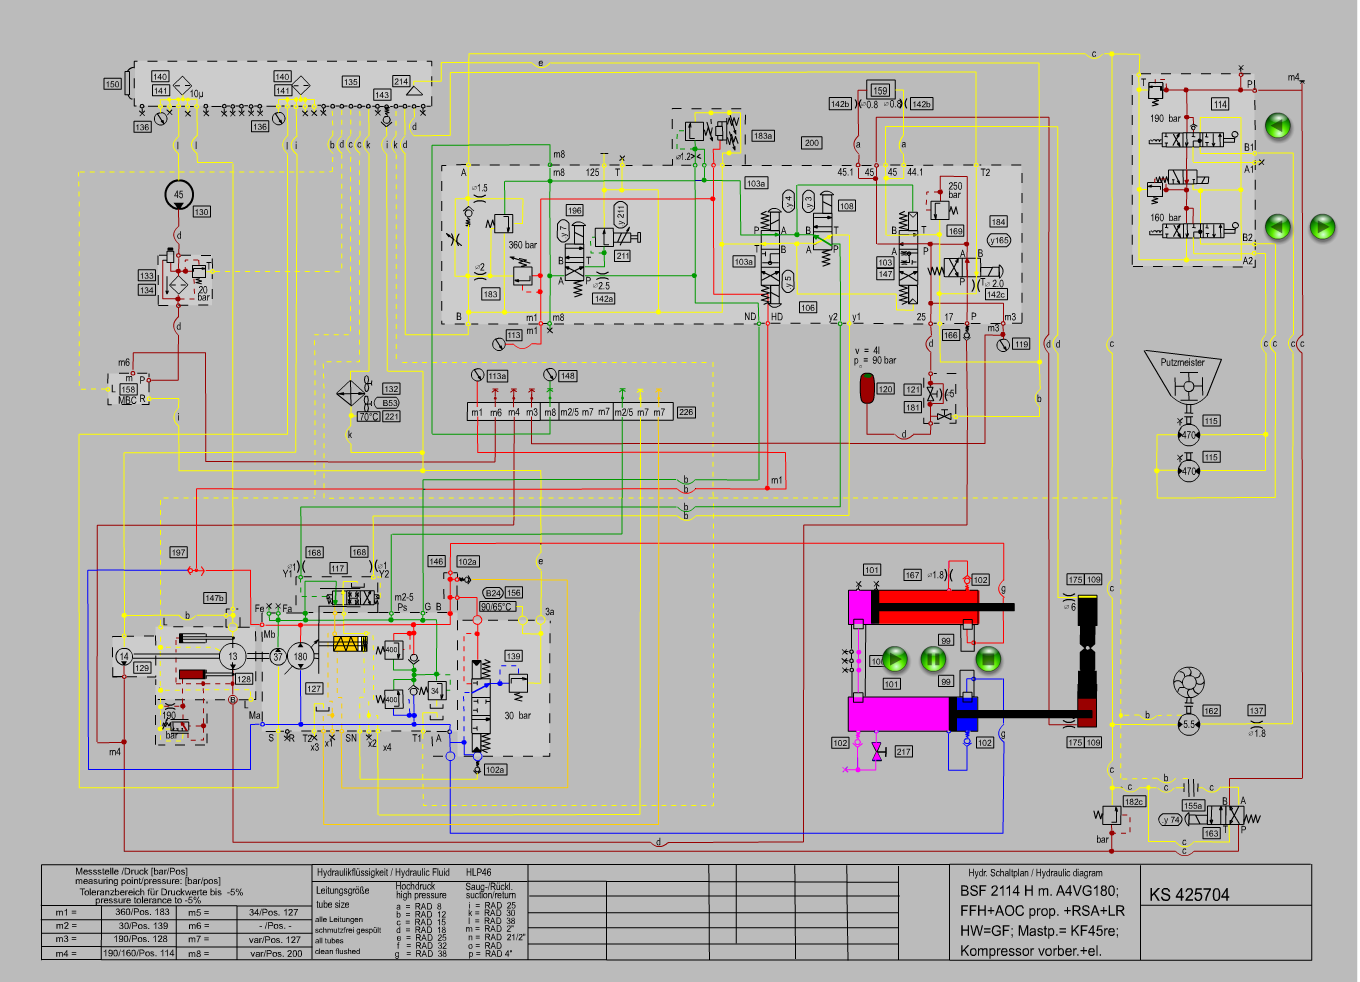Image resolution: width=1360 pixels, height=982 pixels.
Task: Select the main pump symbol labeled 180
Action: [x=300, y=656]
